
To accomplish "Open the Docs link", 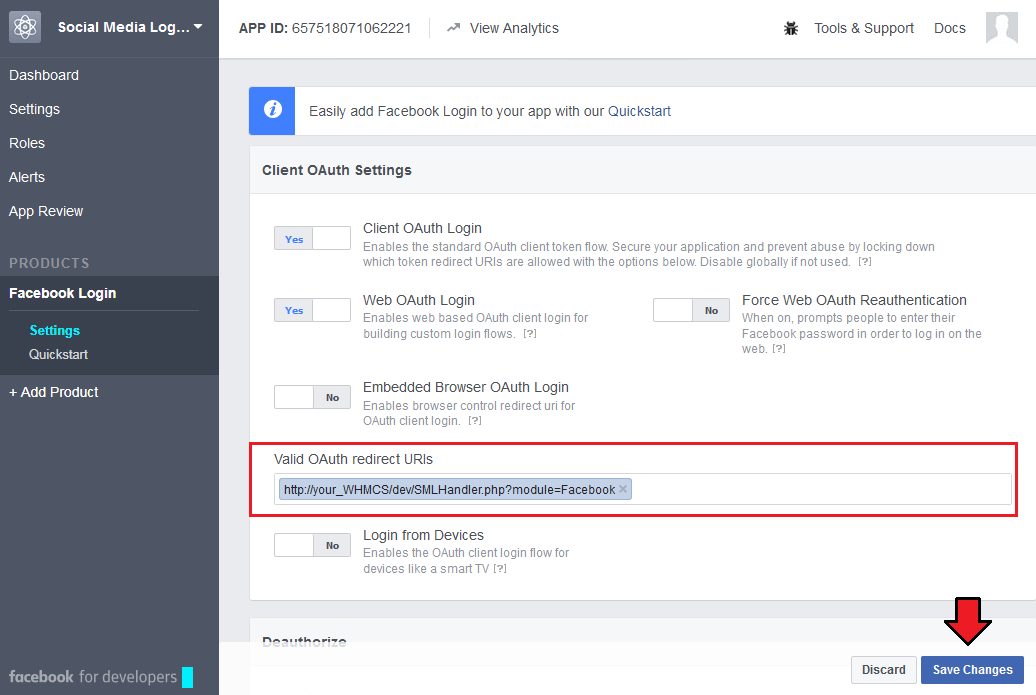I will 949,28.
